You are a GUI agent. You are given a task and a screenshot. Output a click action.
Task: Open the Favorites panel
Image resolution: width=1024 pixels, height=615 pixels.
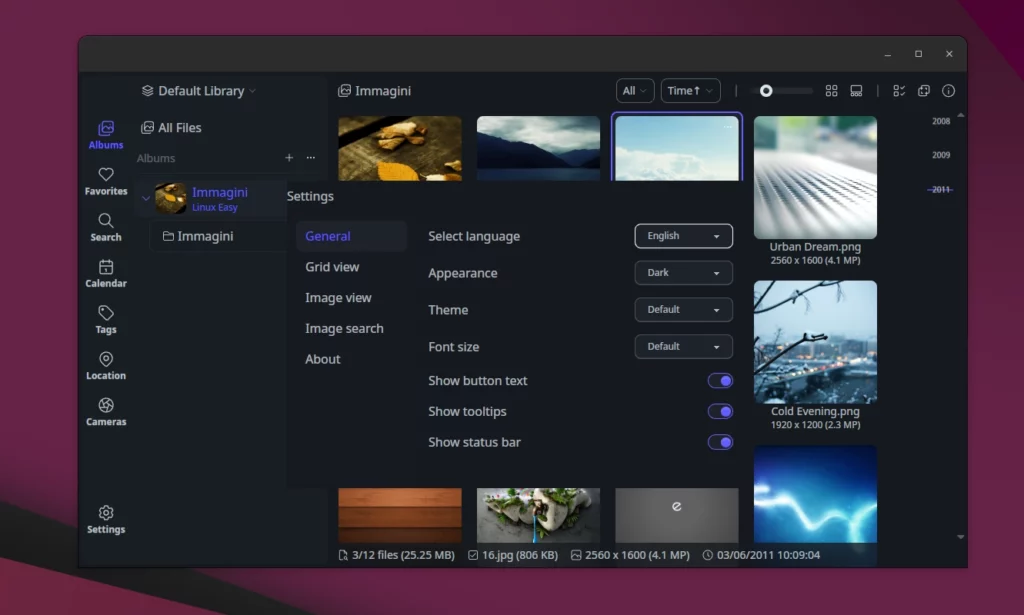pyautogui.click(x=105, y=180)
